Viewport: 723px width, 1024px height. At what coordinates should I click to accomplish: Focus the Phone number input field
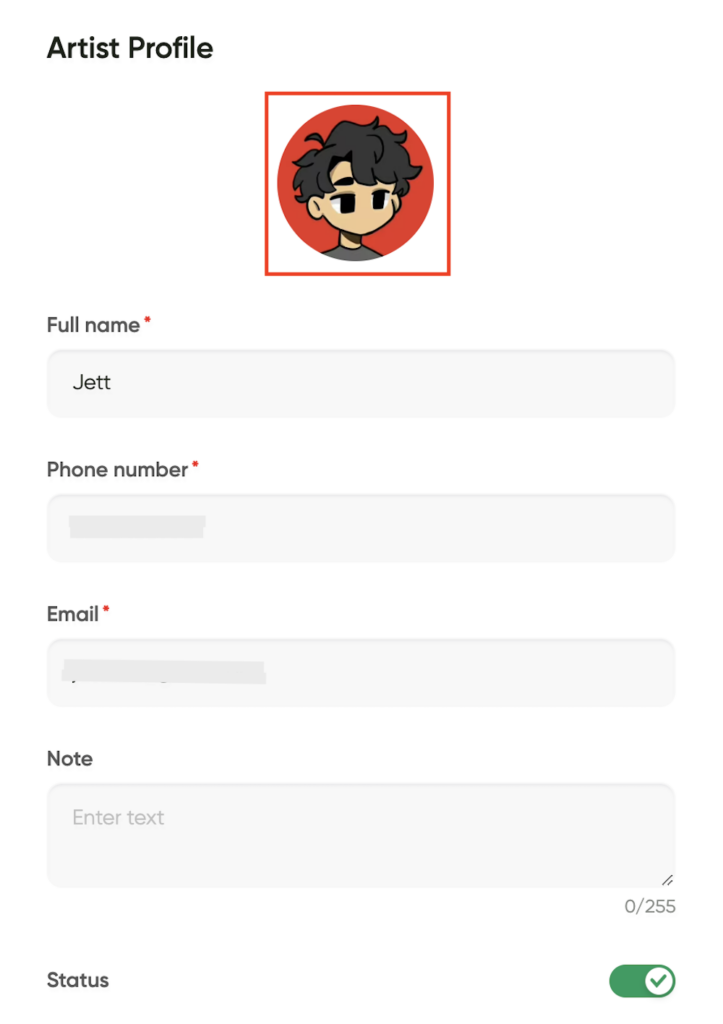361,528
